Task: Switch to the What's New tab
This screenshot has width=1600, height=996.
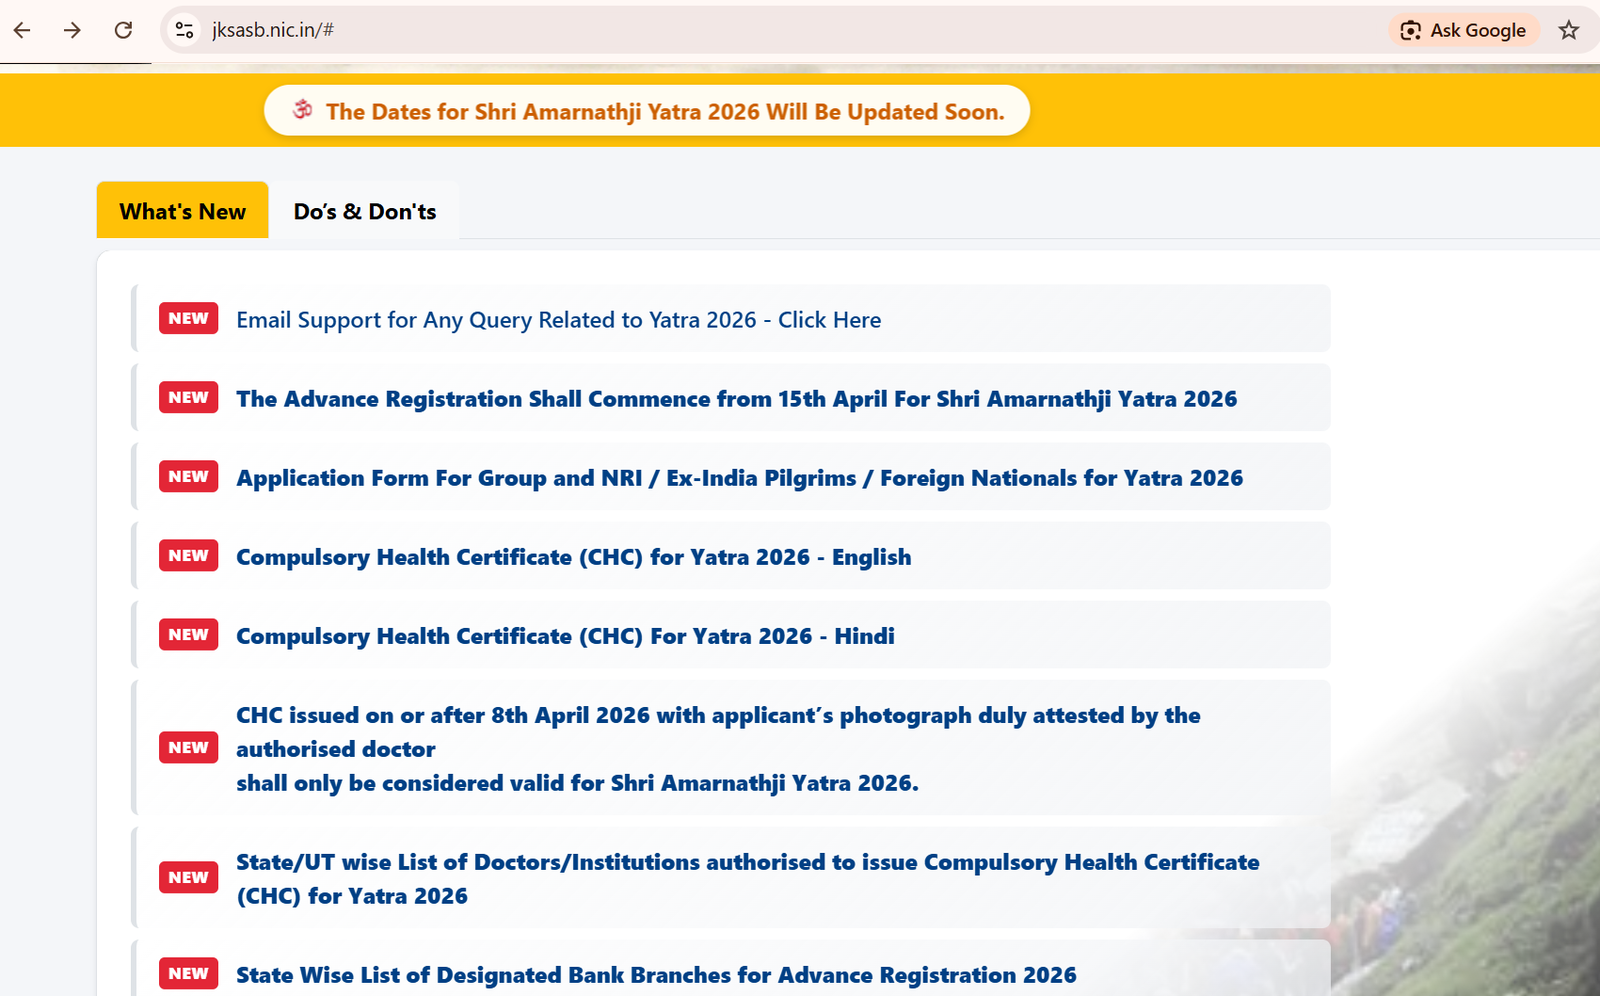Action: pos(182,211)
